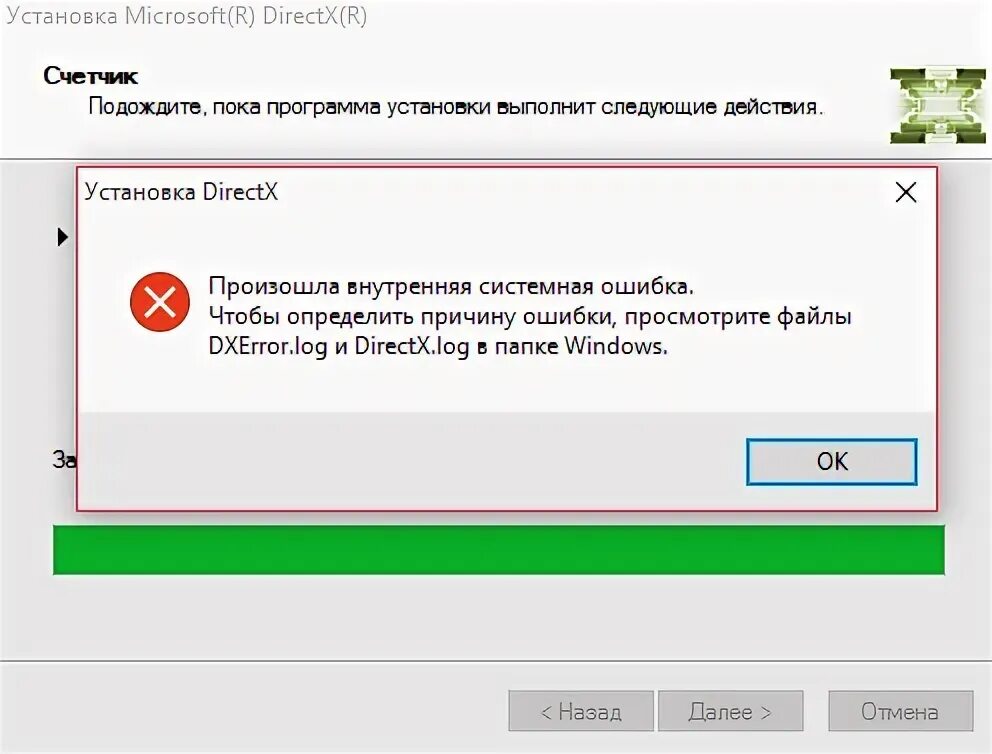Click the red error cross icon
Screen dimensions: 992x754
[x=160, y=302]
